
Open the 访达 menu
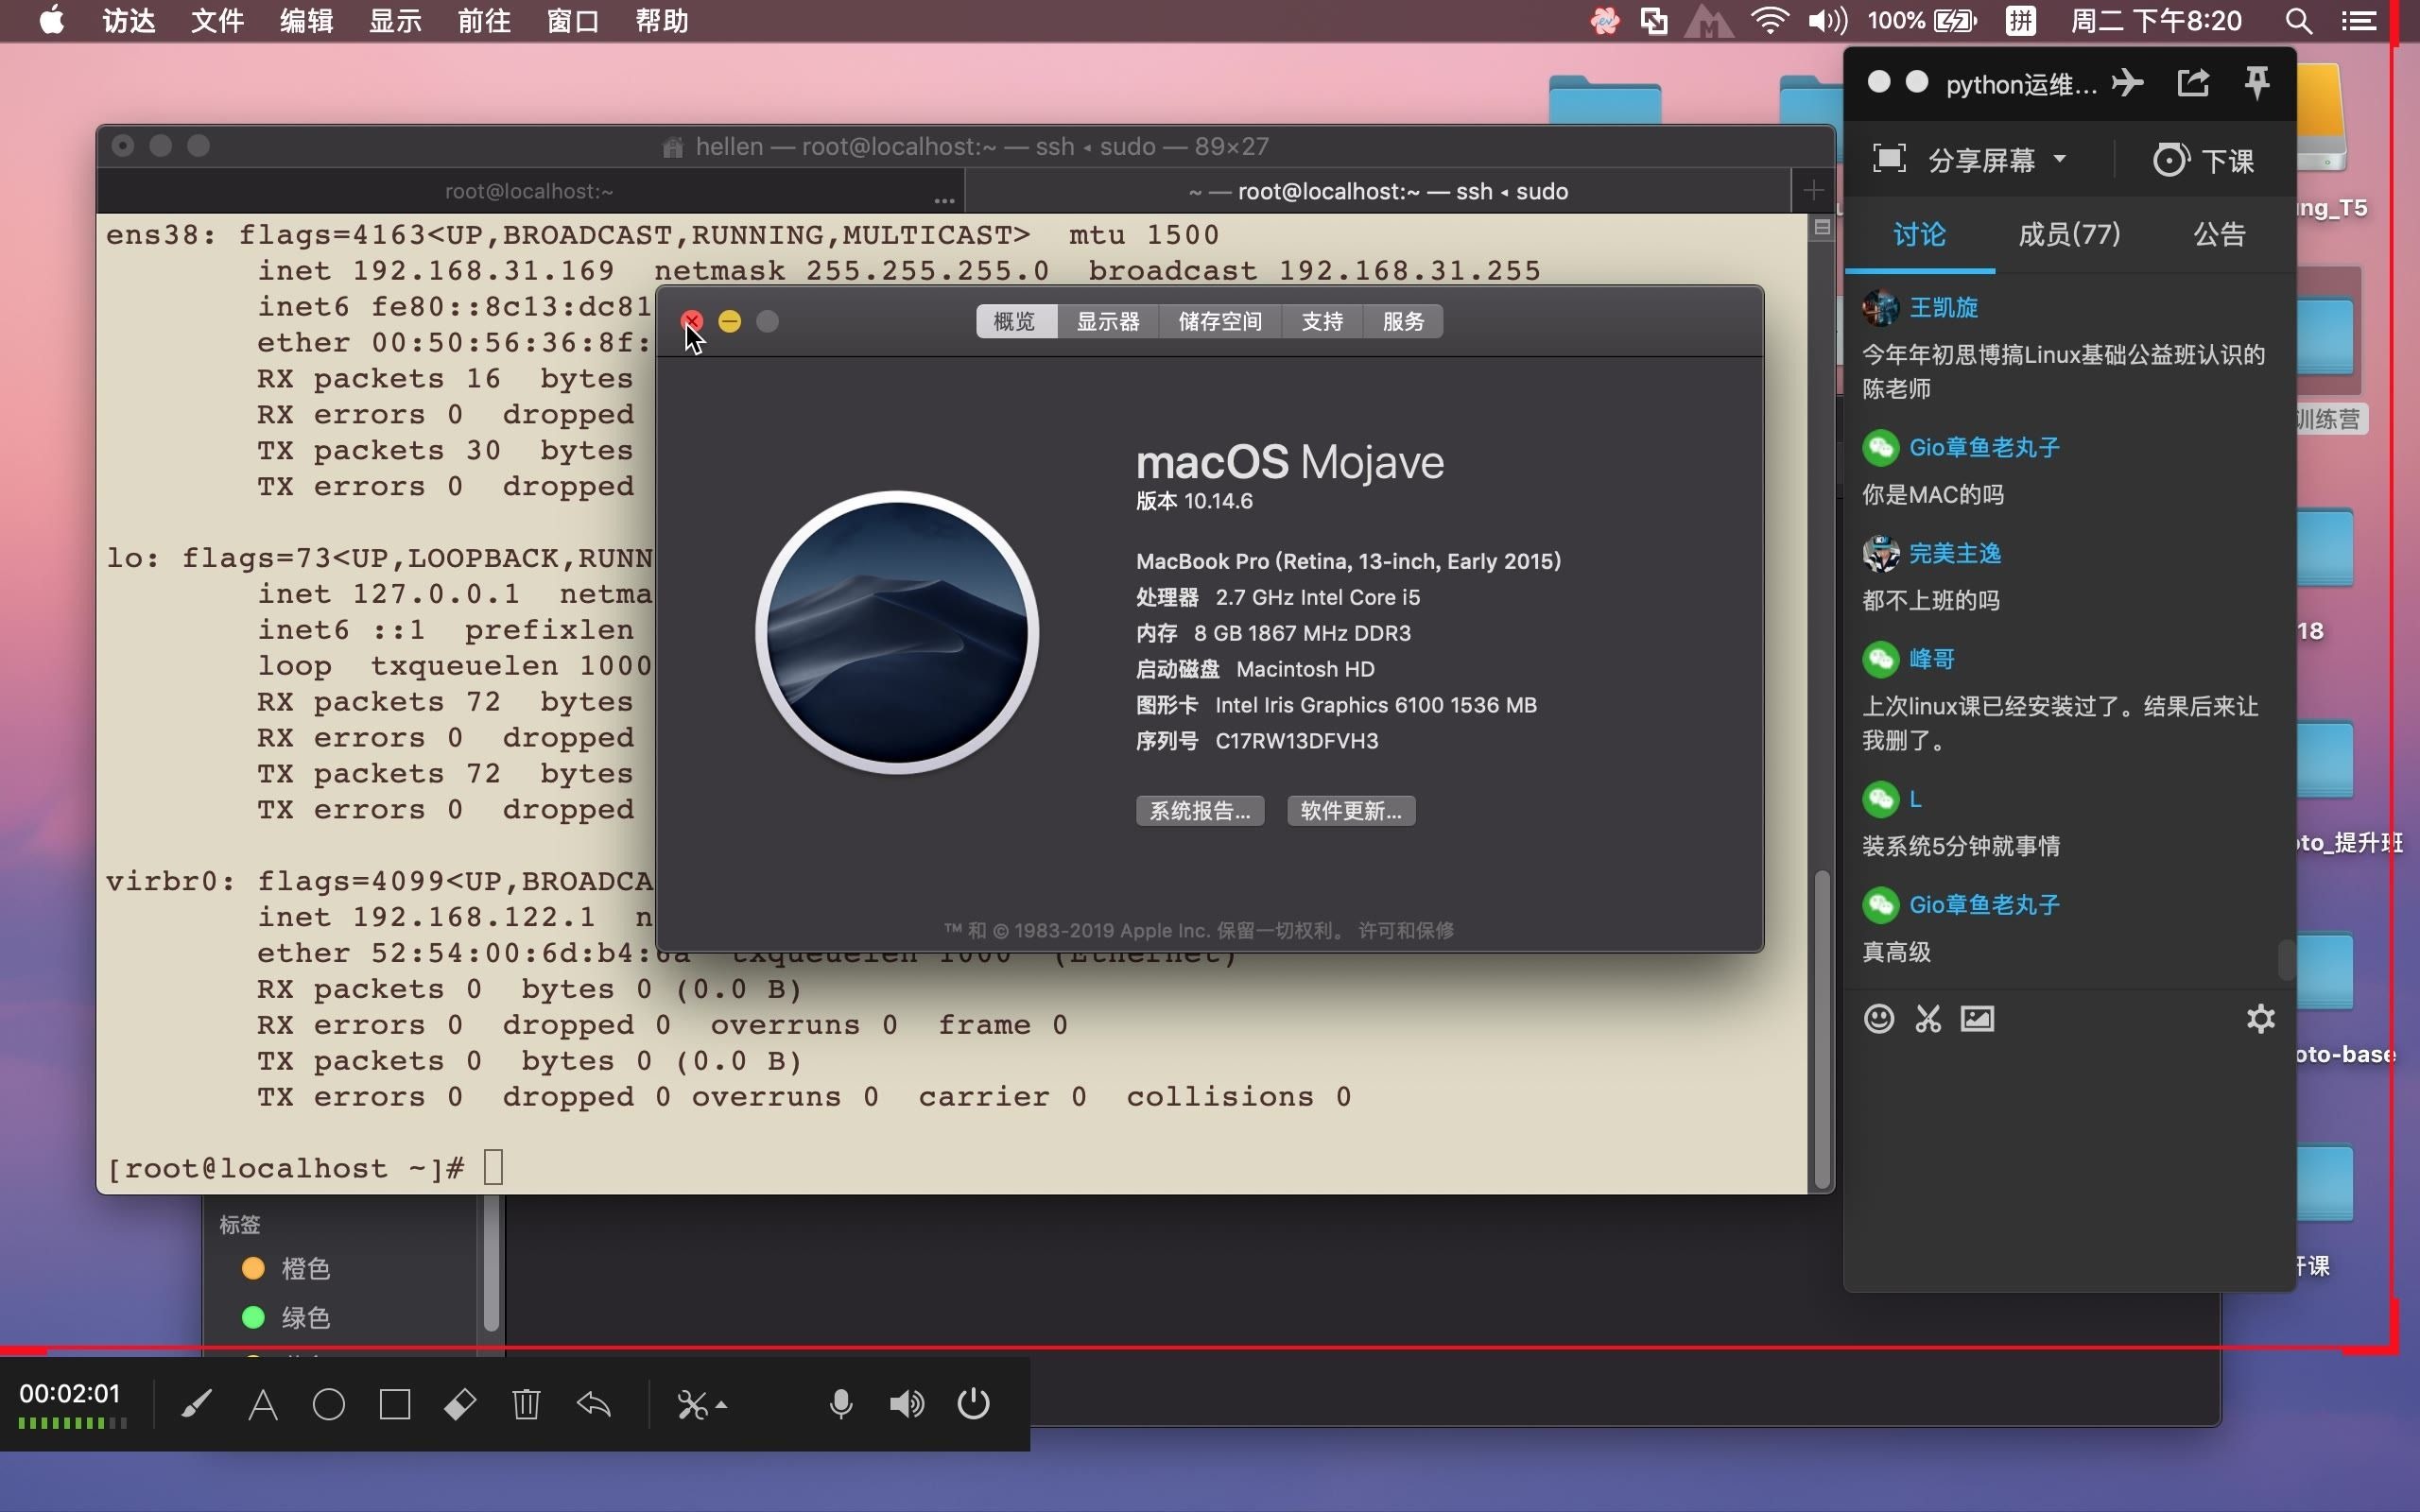128,21
